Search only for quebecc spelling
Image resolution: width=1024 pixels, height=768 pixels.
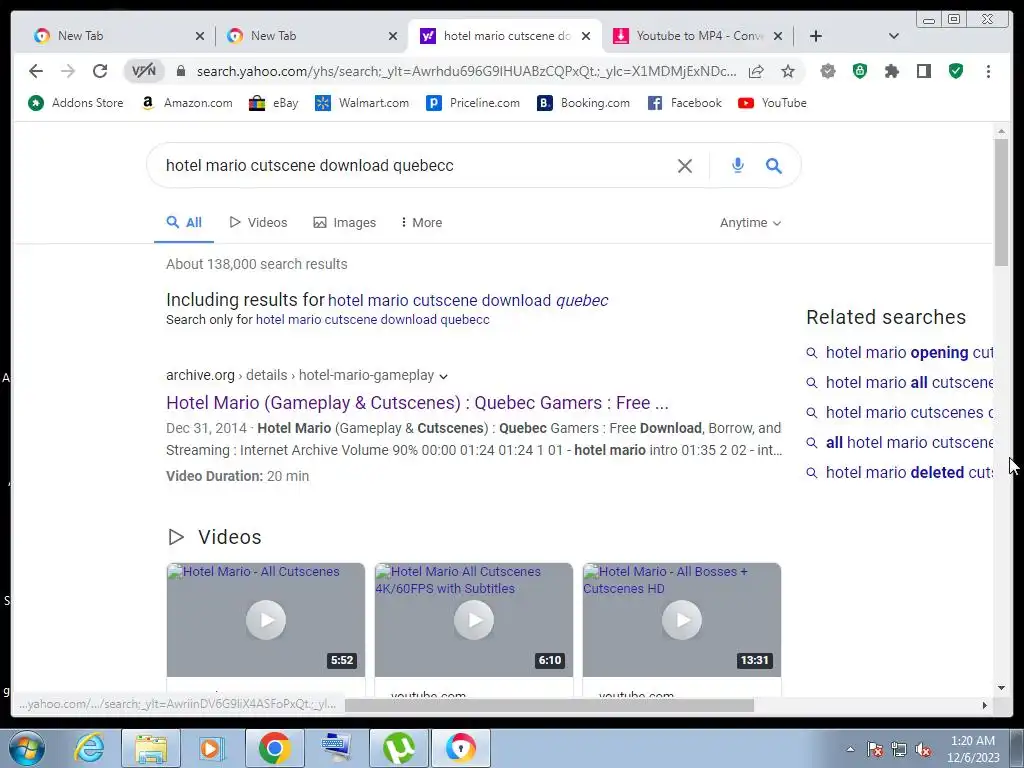(372, 319)
